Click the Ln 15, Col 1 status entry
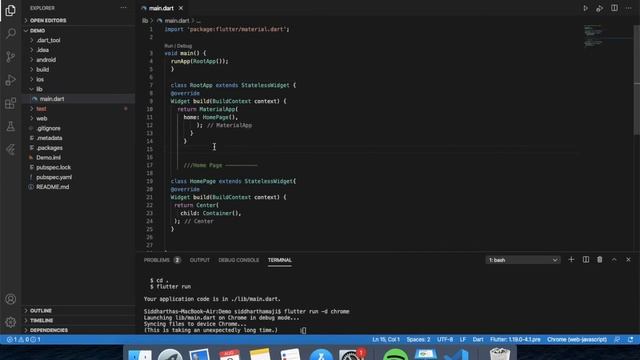This screenshot has width=640, height=360. [386, 339]
